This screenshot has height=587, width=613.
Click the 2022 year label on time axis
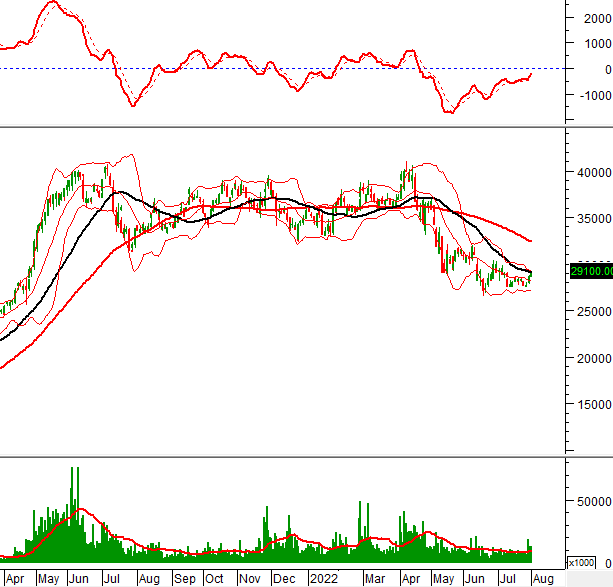324,579
